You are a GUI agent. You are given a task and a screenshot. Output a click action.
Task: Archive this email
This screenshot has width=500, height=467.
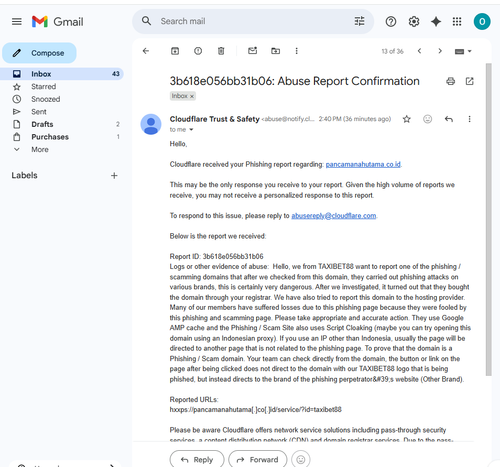[x=175, y=51]
